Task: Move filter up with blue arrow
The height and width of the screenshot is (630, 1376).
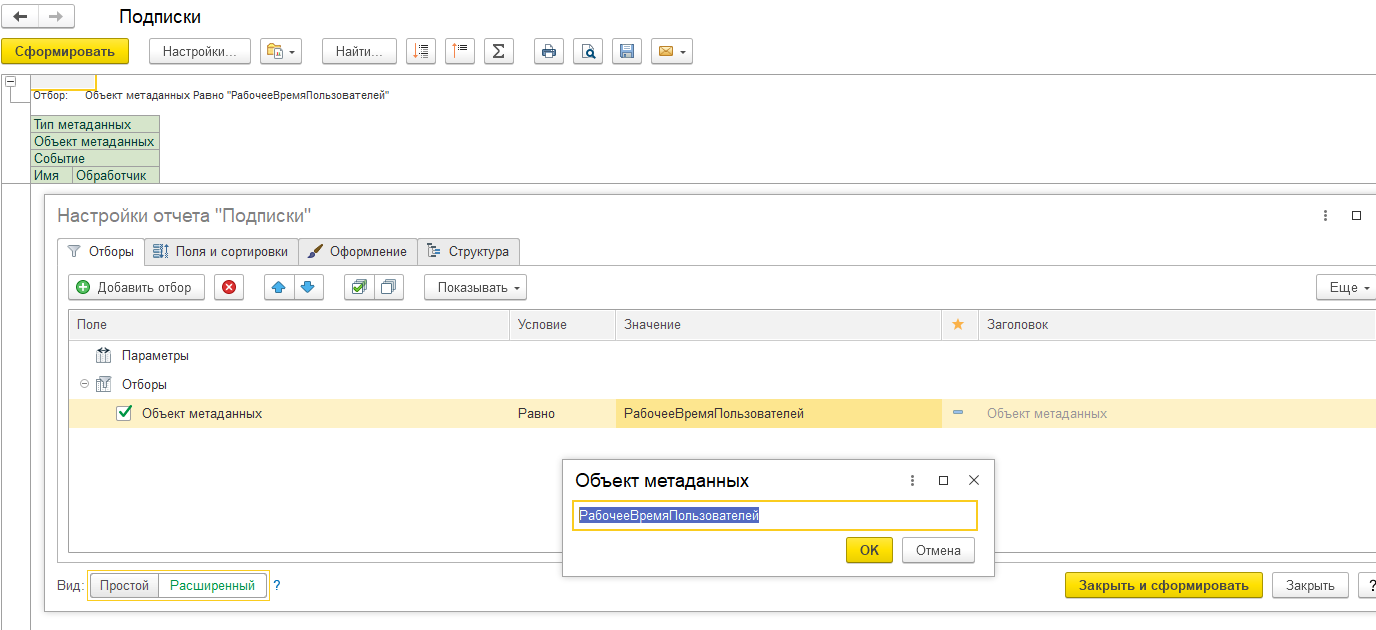Action: (279, 287)
